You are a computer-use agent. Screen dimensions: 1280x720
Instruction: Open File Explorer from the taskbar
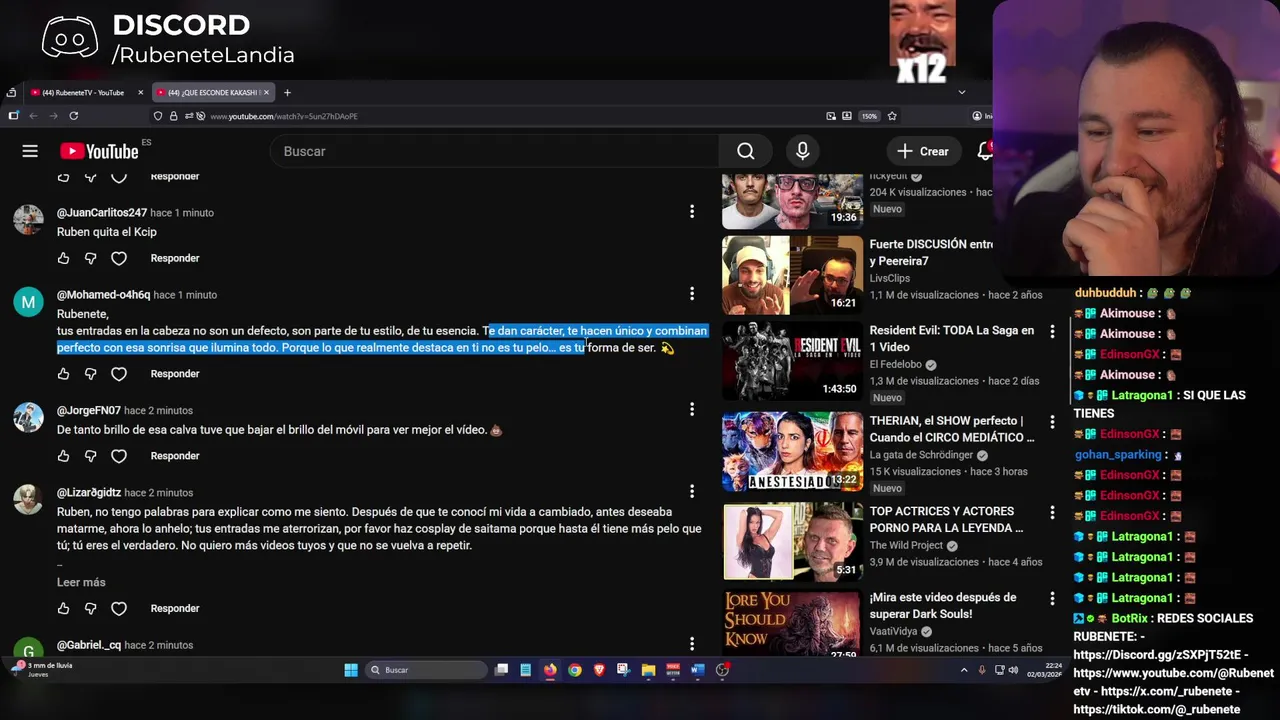point(648,670)
